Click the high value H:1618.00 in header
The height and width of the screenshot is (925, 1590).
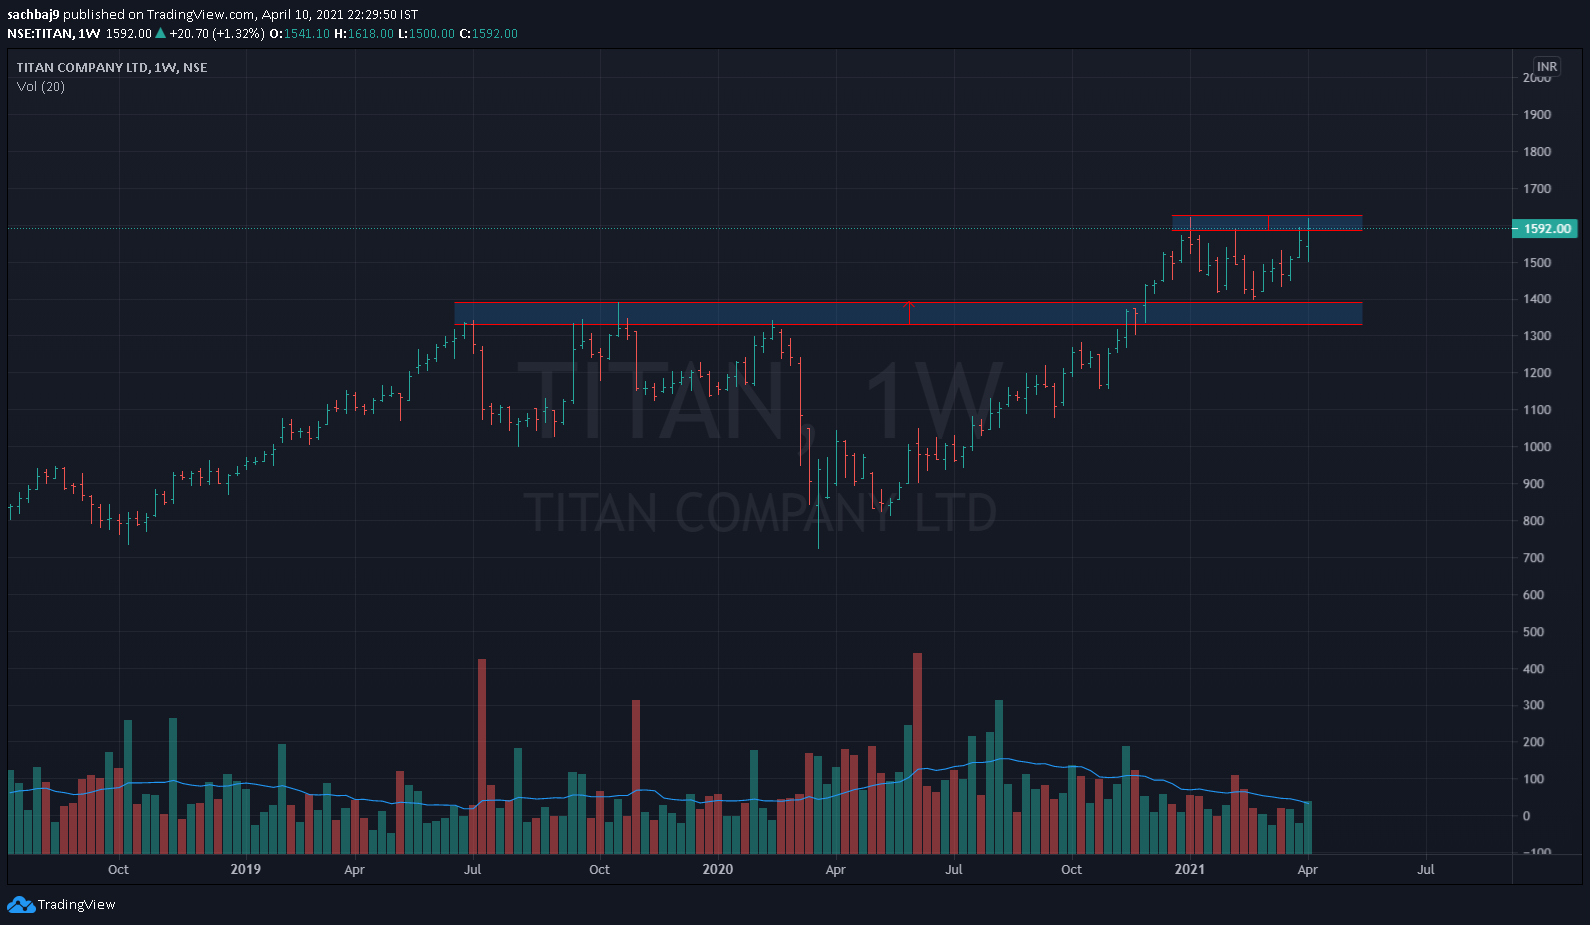(364, 34)
